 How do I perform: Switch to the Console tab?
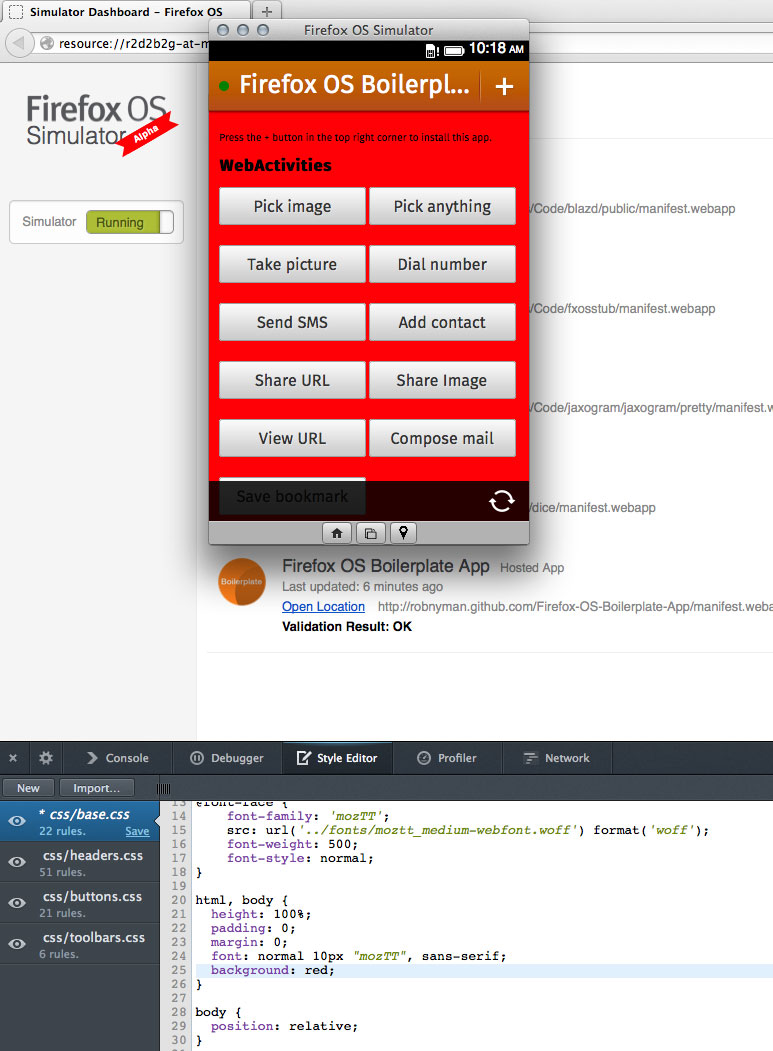point(117,758)
